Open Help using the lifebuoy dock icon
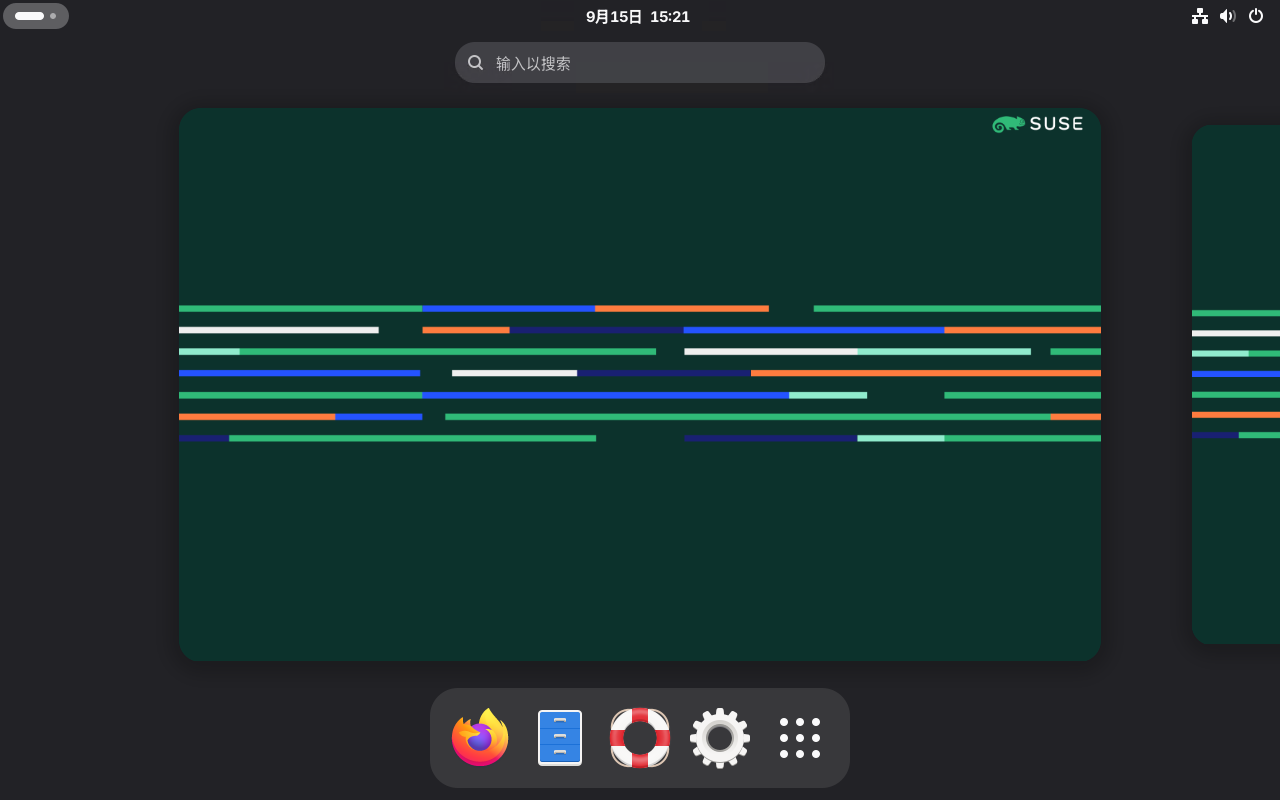The width and height of the screenshot is (1280, 800). click(x=640, y=737)
